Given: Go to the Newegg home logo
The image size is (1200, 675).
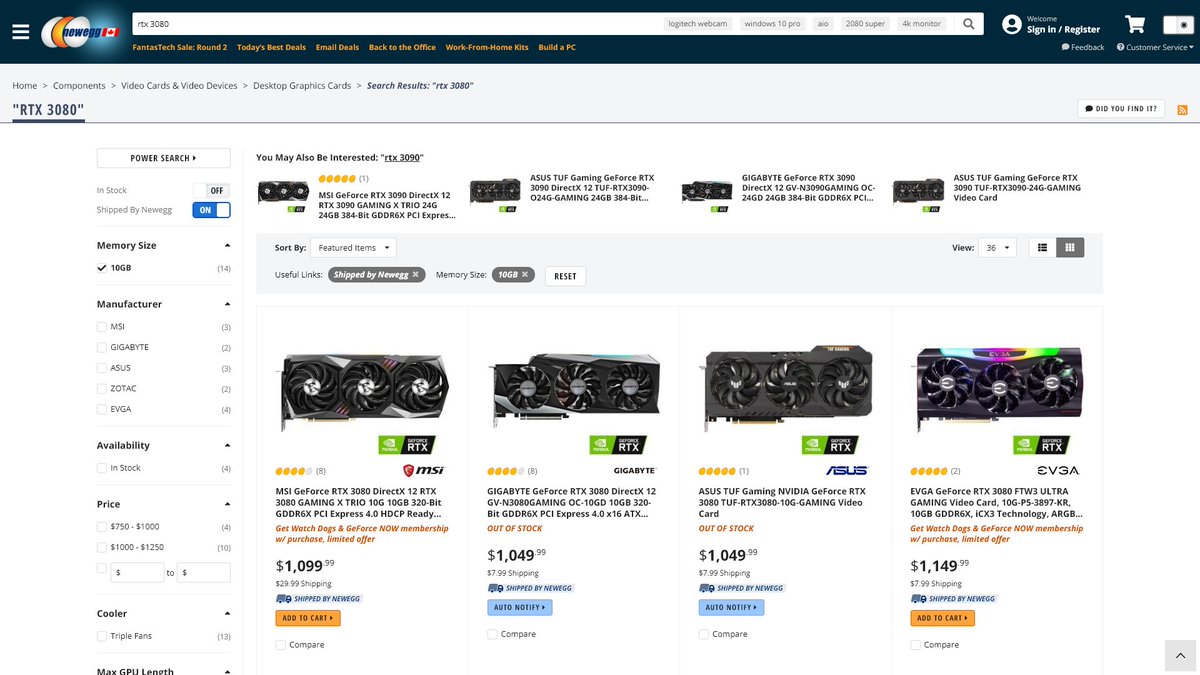Looking at the screenshot, I should 79,31.
